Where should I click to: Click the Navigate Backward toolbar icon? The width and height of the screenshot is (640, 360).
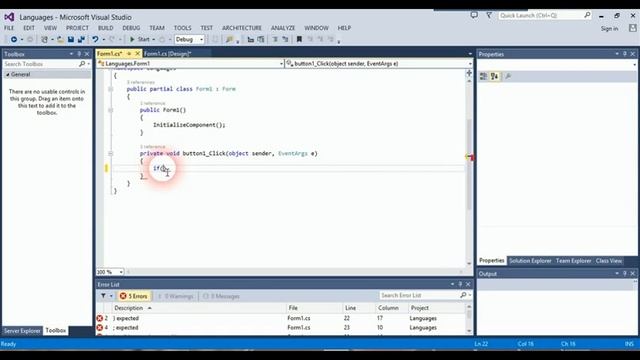point(13,40)
